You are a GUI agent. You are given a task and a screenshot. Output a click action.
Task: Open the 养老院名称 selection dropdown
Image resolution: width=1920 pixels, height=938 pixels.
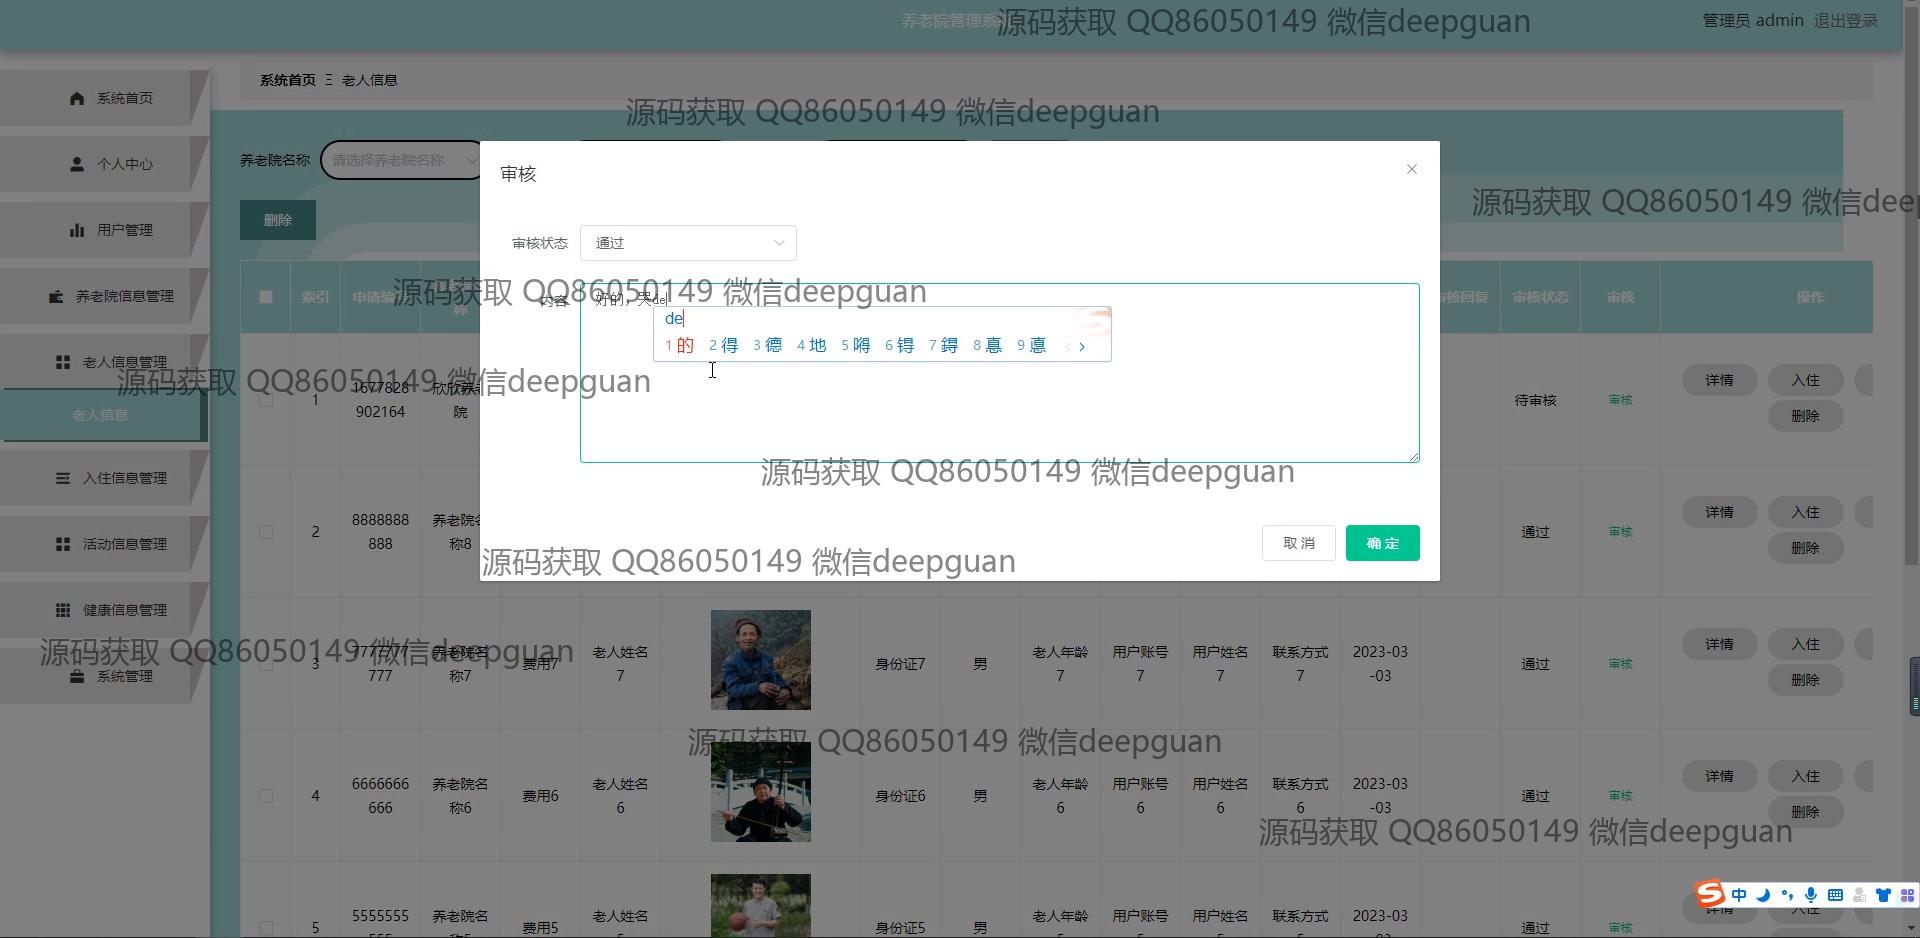(x=400, y=160)
